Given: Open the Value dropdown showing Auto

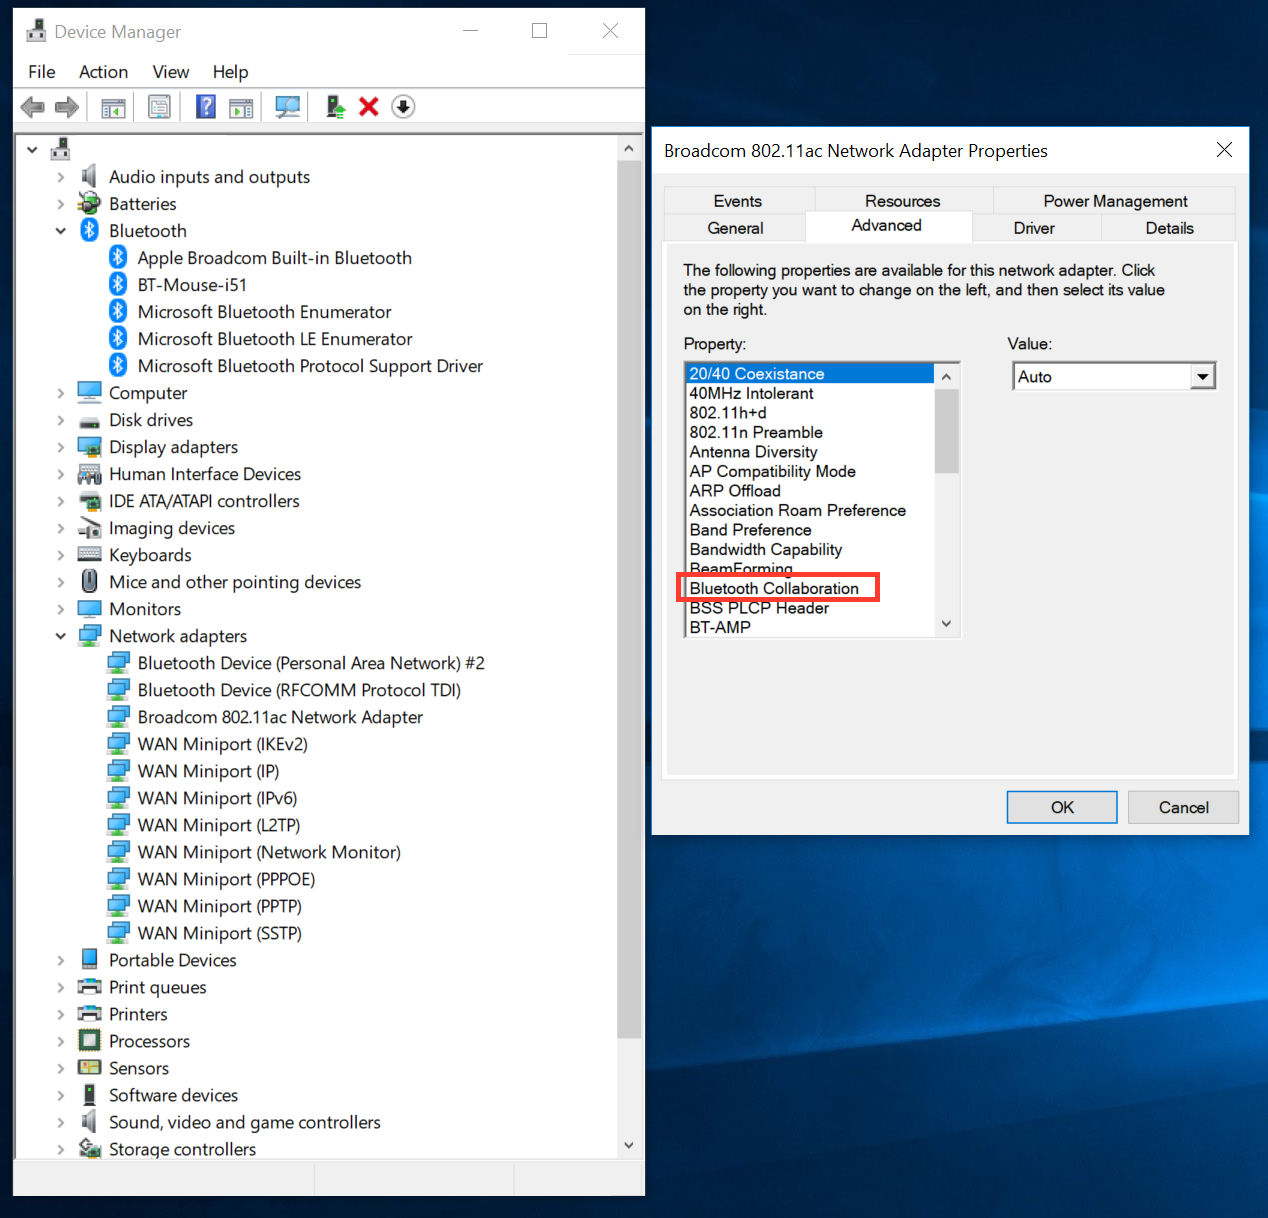Looking at the screenshot, I should pos(1202,375).
